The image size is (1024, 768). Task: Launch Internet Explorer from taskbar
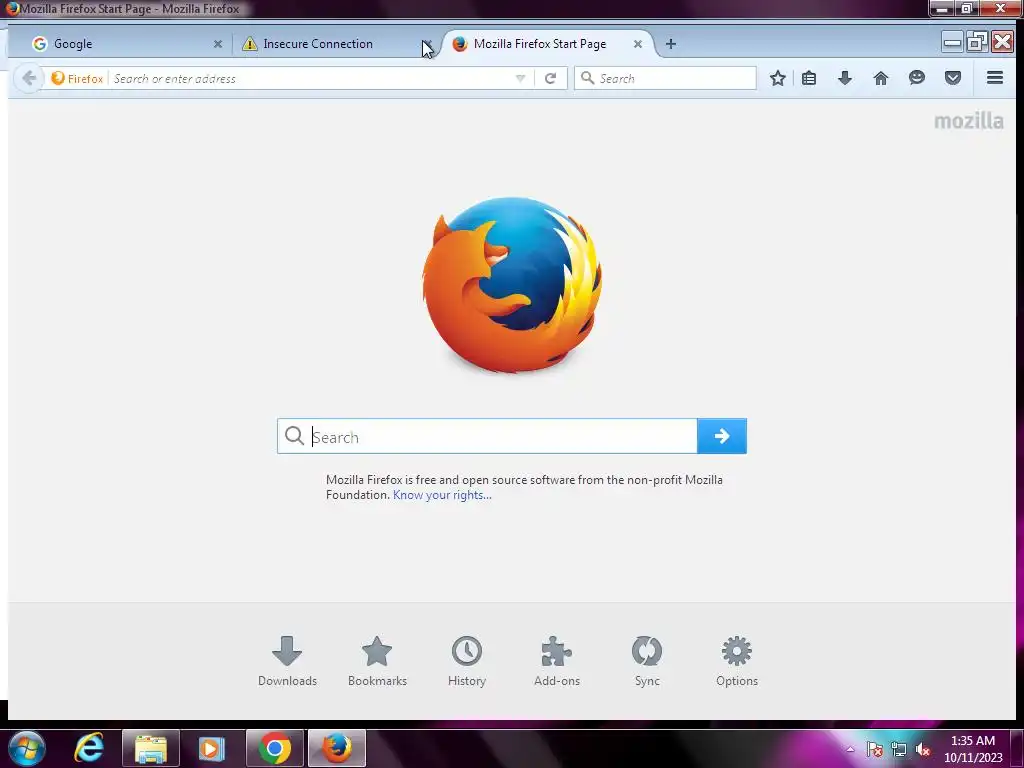(x=89, y=748)
